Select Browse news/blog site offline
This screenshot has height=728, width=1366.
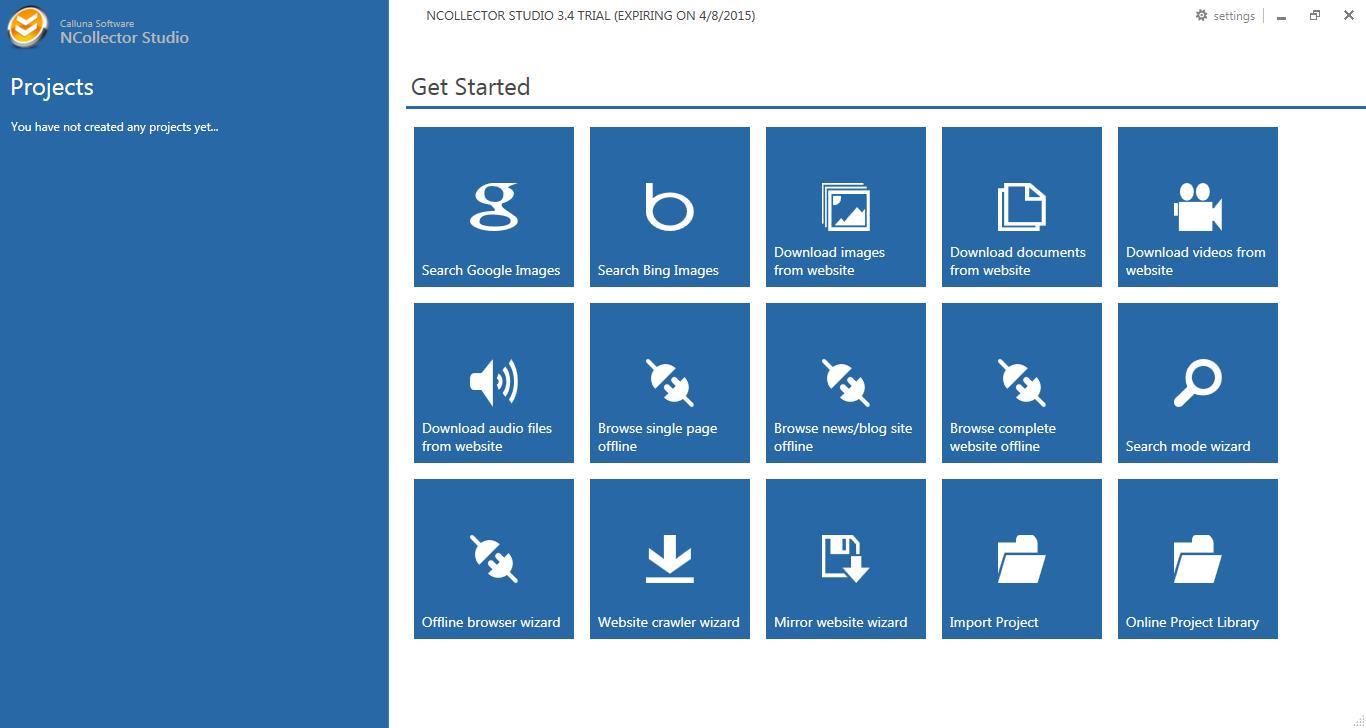point(846,383)
